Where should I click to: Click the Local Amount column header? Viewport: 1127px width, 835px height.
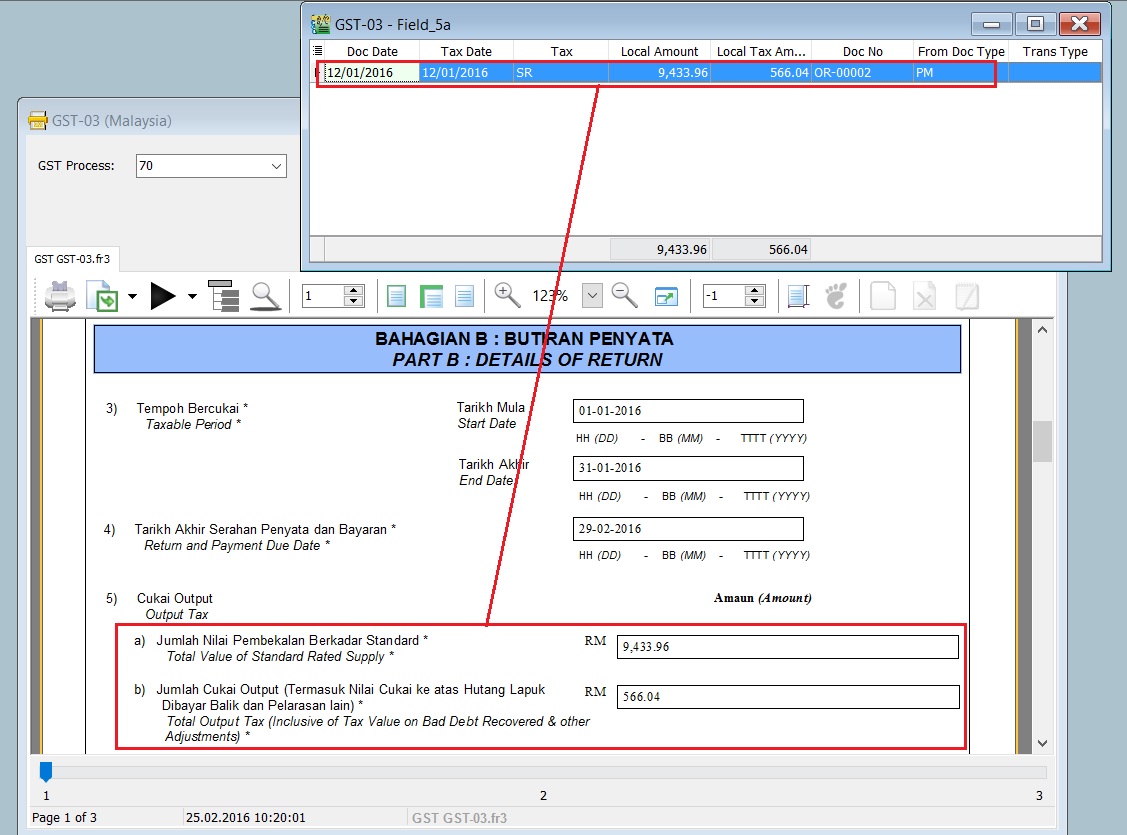pos(659,51)
